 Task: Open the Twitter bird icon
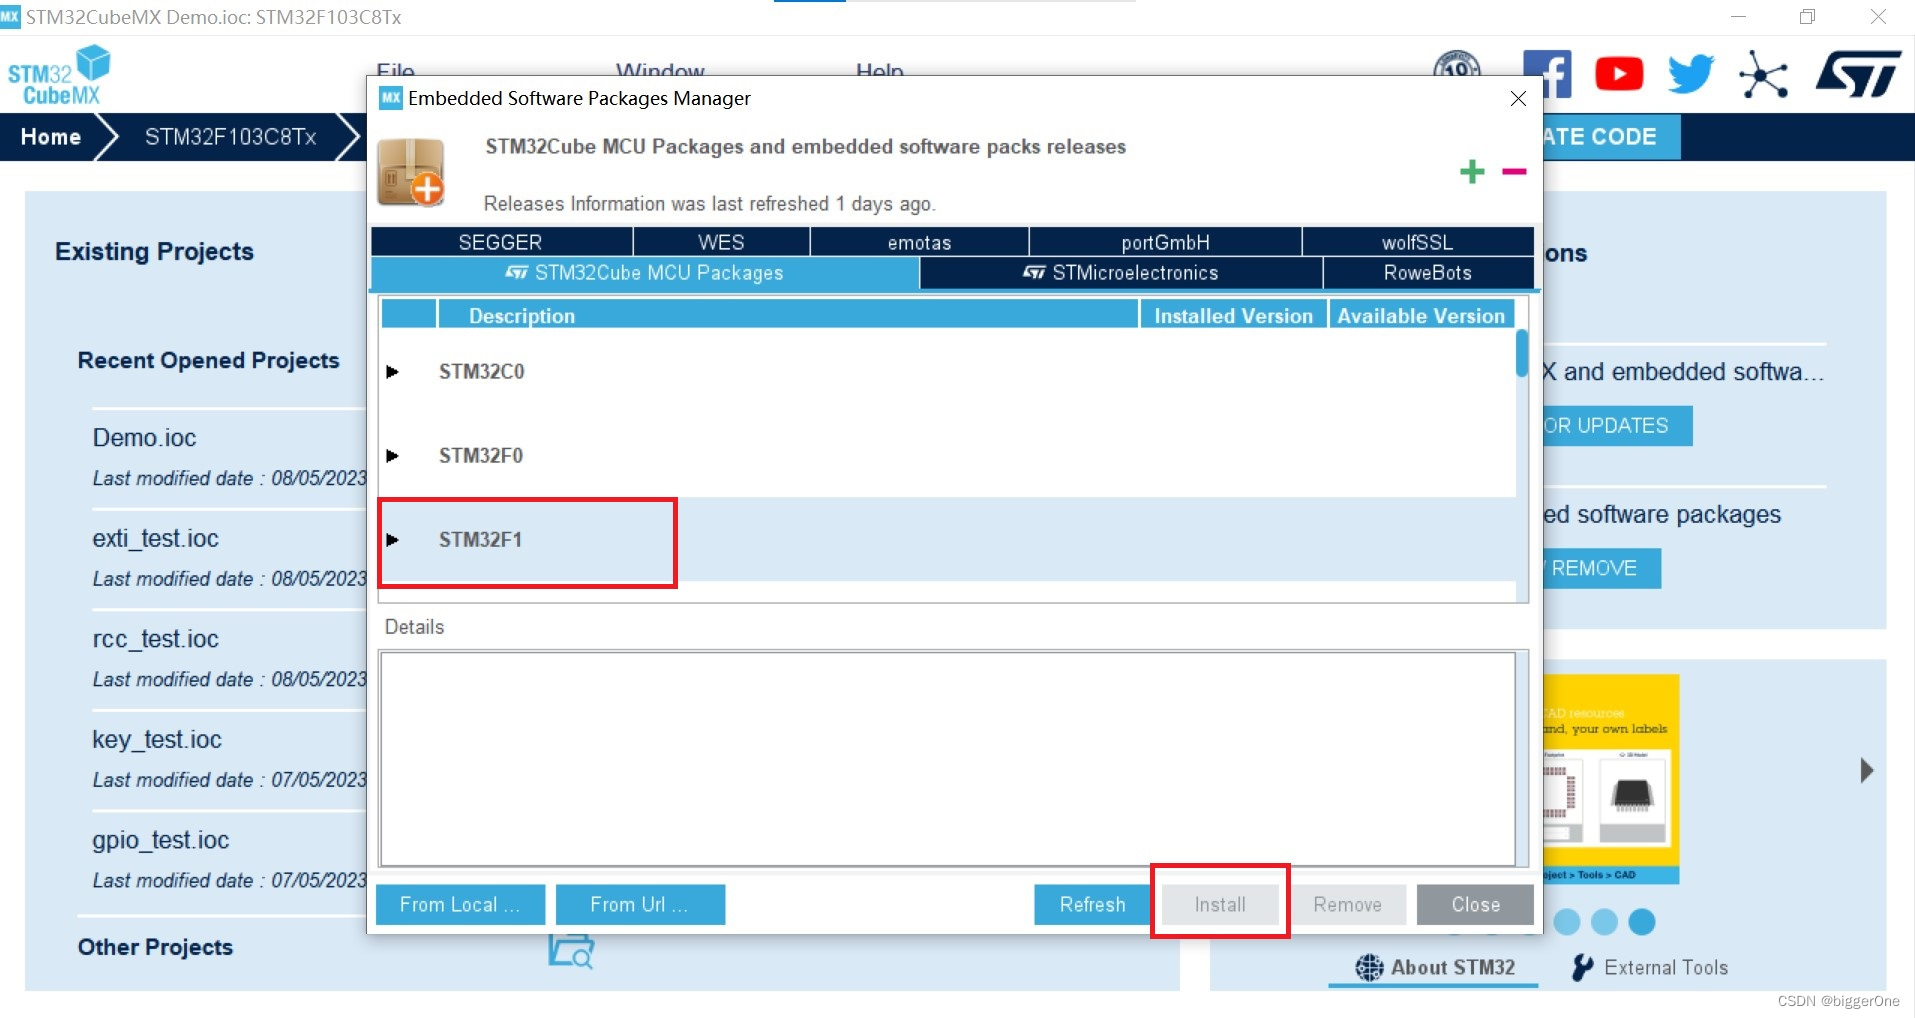click(x=1691, y=74)
